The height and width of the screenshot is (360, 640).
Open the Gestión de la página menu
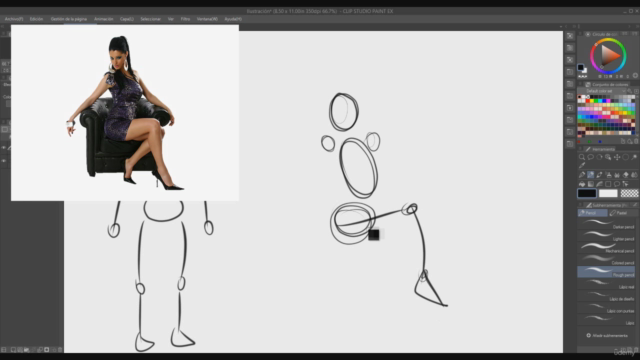click(69, 19)
